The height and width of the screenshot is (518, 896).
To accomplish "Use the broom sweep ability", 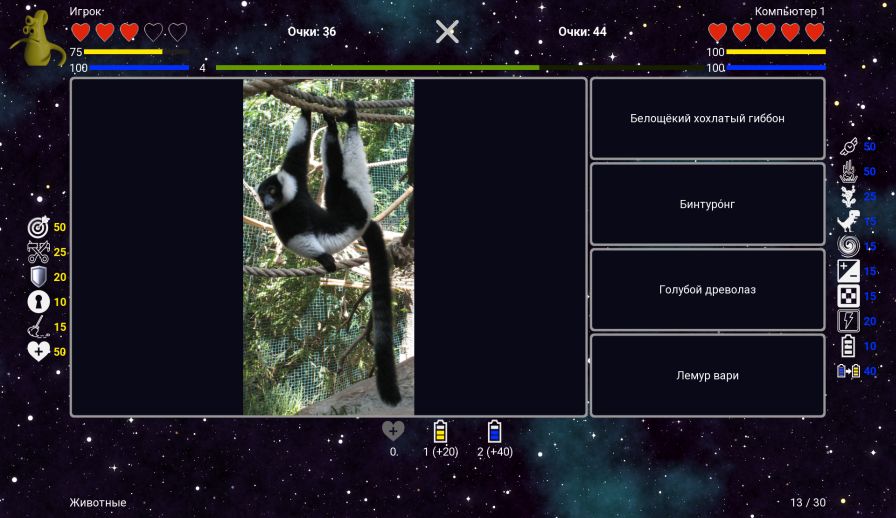I will point(38,327).
